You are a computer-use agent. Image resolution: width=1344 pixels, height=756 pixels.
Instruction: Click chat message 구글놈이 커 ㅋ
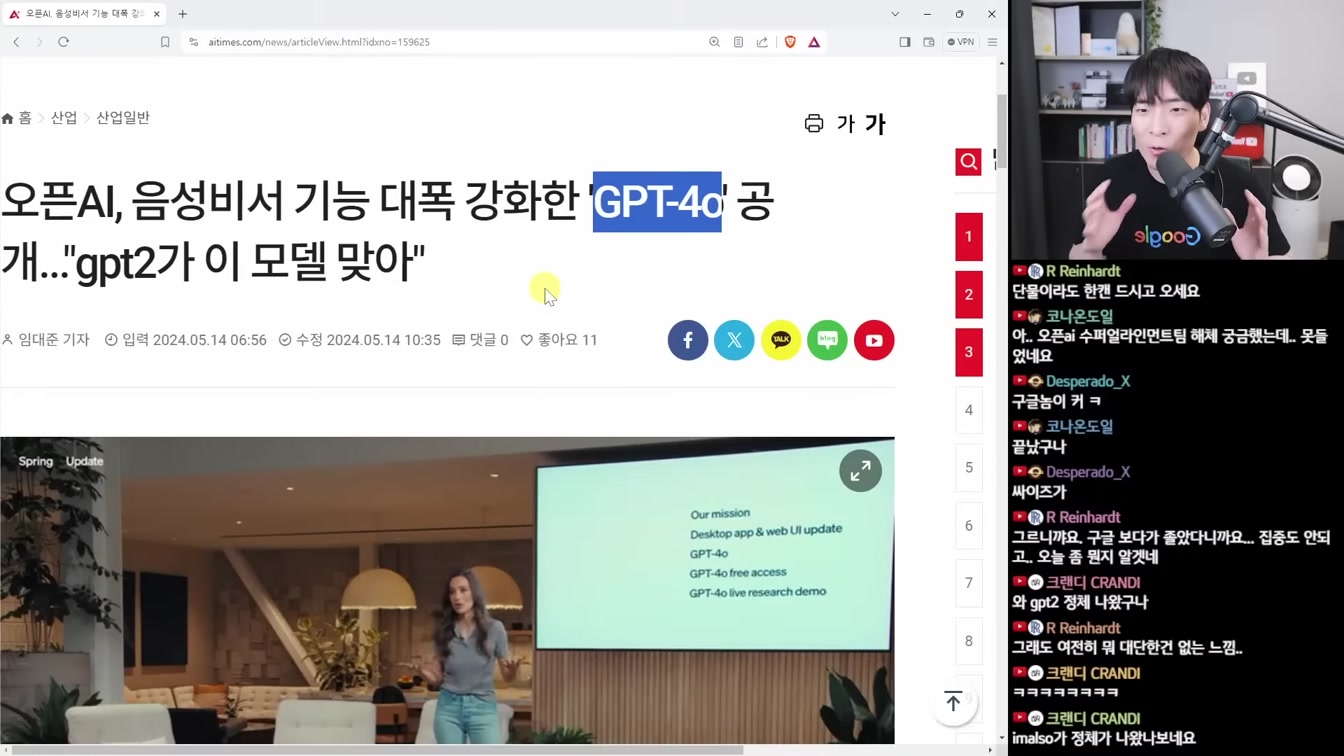coord(1056,401)
